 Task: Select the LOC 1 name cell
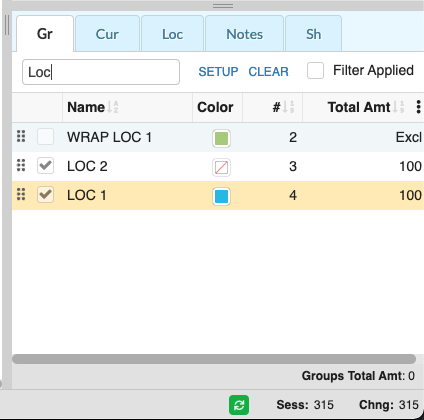coord(87,195)
